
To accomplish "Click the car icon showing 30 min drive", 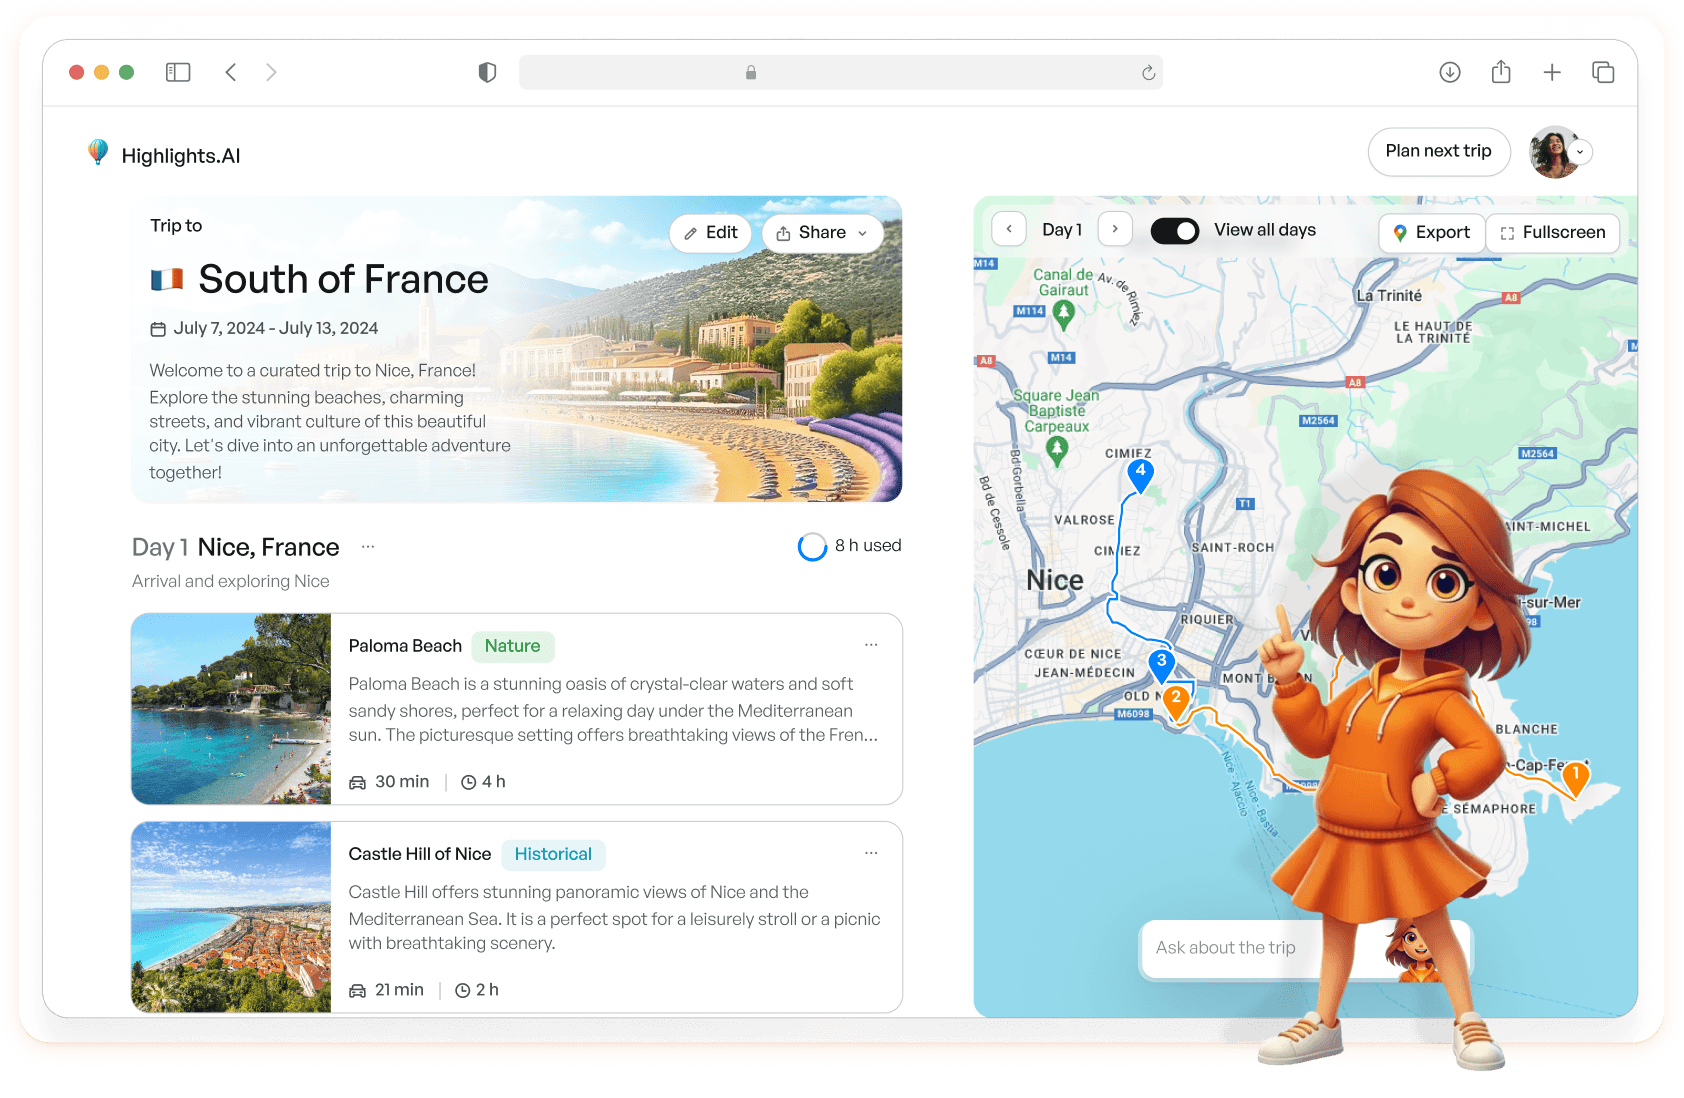I will click(x=357, y=781).
